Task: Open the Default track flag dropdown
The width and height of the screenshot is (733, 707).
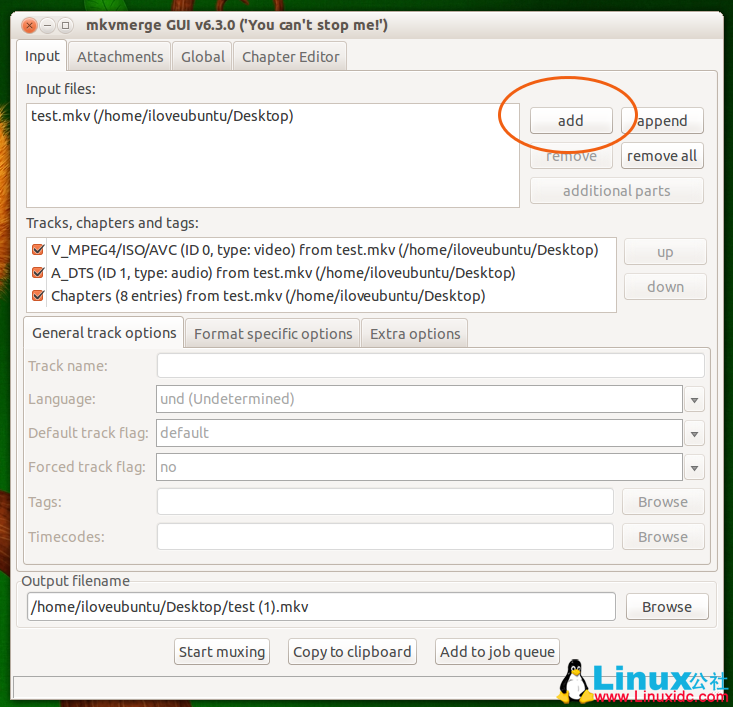Action: point(695,434)
